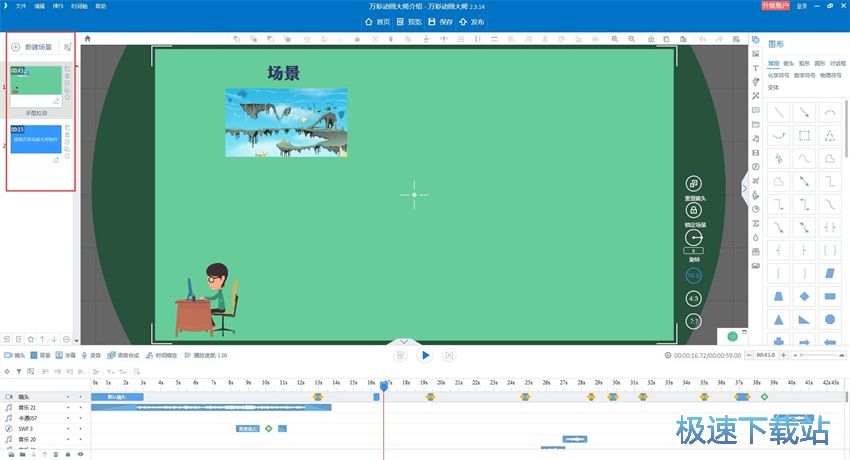Click the home icon above the canvas

coord(87,38)
